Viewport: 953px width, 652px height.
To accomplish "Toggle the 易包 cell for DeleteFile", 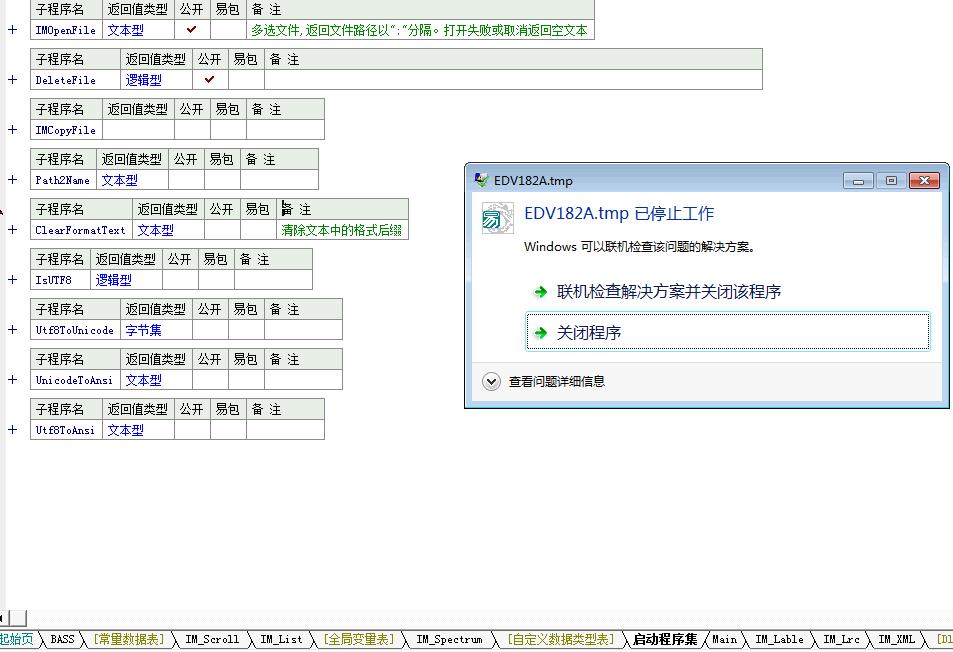I will [246, 80].
